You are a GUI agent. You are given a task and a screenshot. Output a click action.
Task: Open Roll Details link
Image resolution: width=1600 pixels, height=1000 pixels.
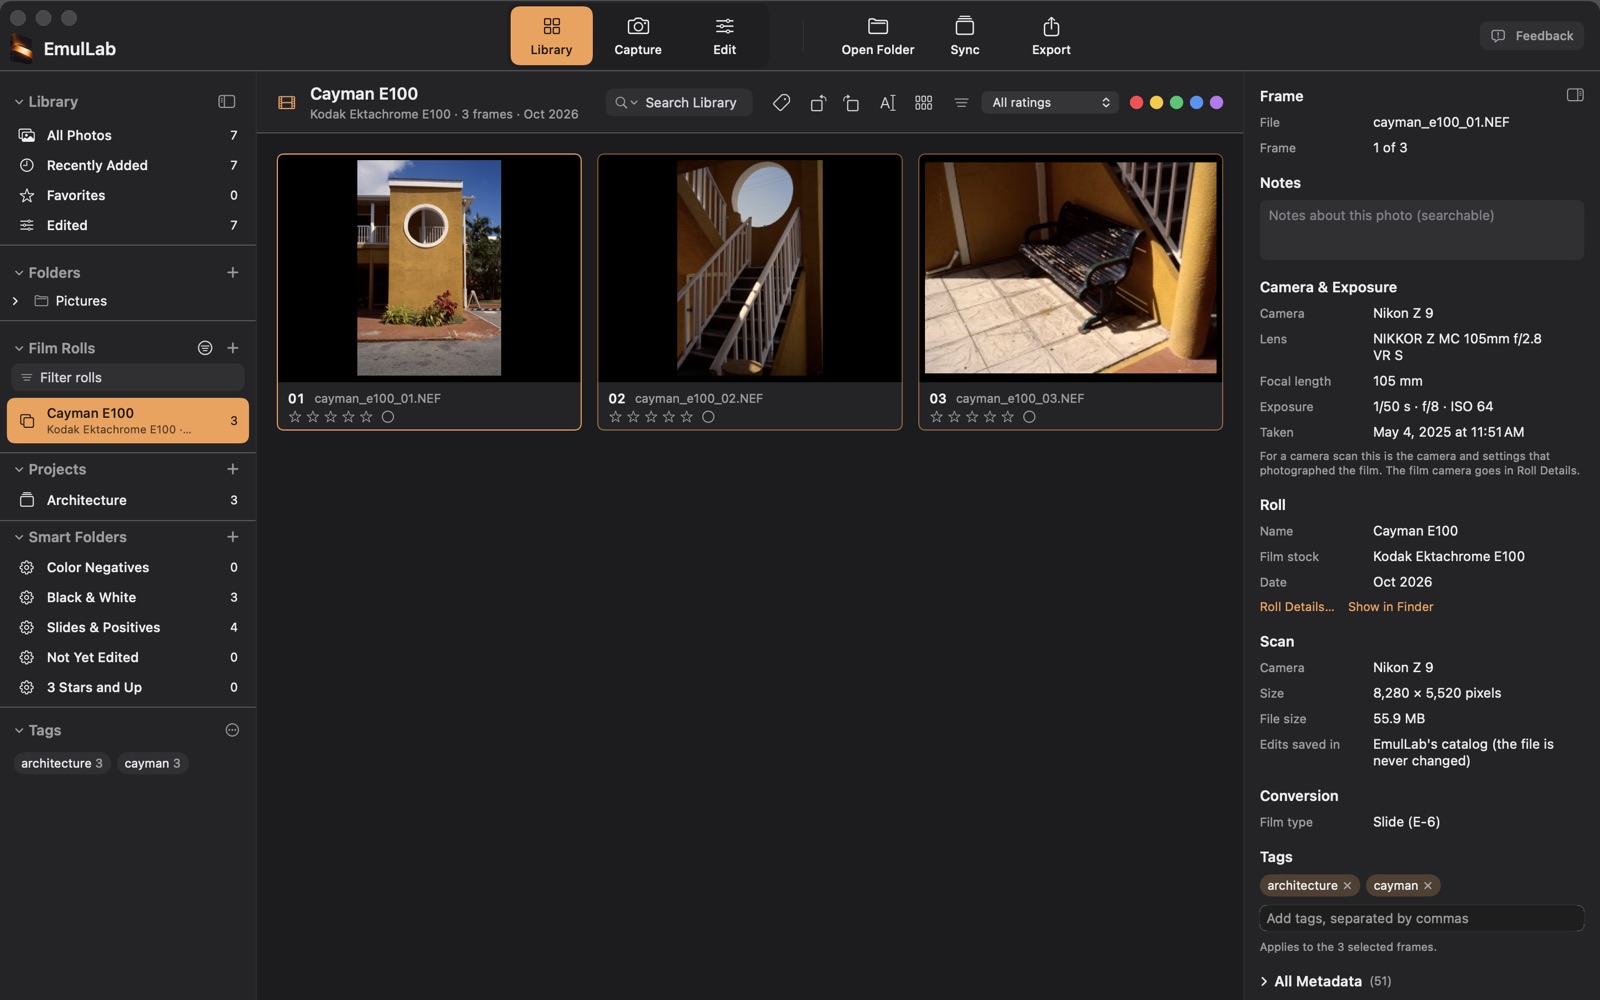(x=1296, y=607)
